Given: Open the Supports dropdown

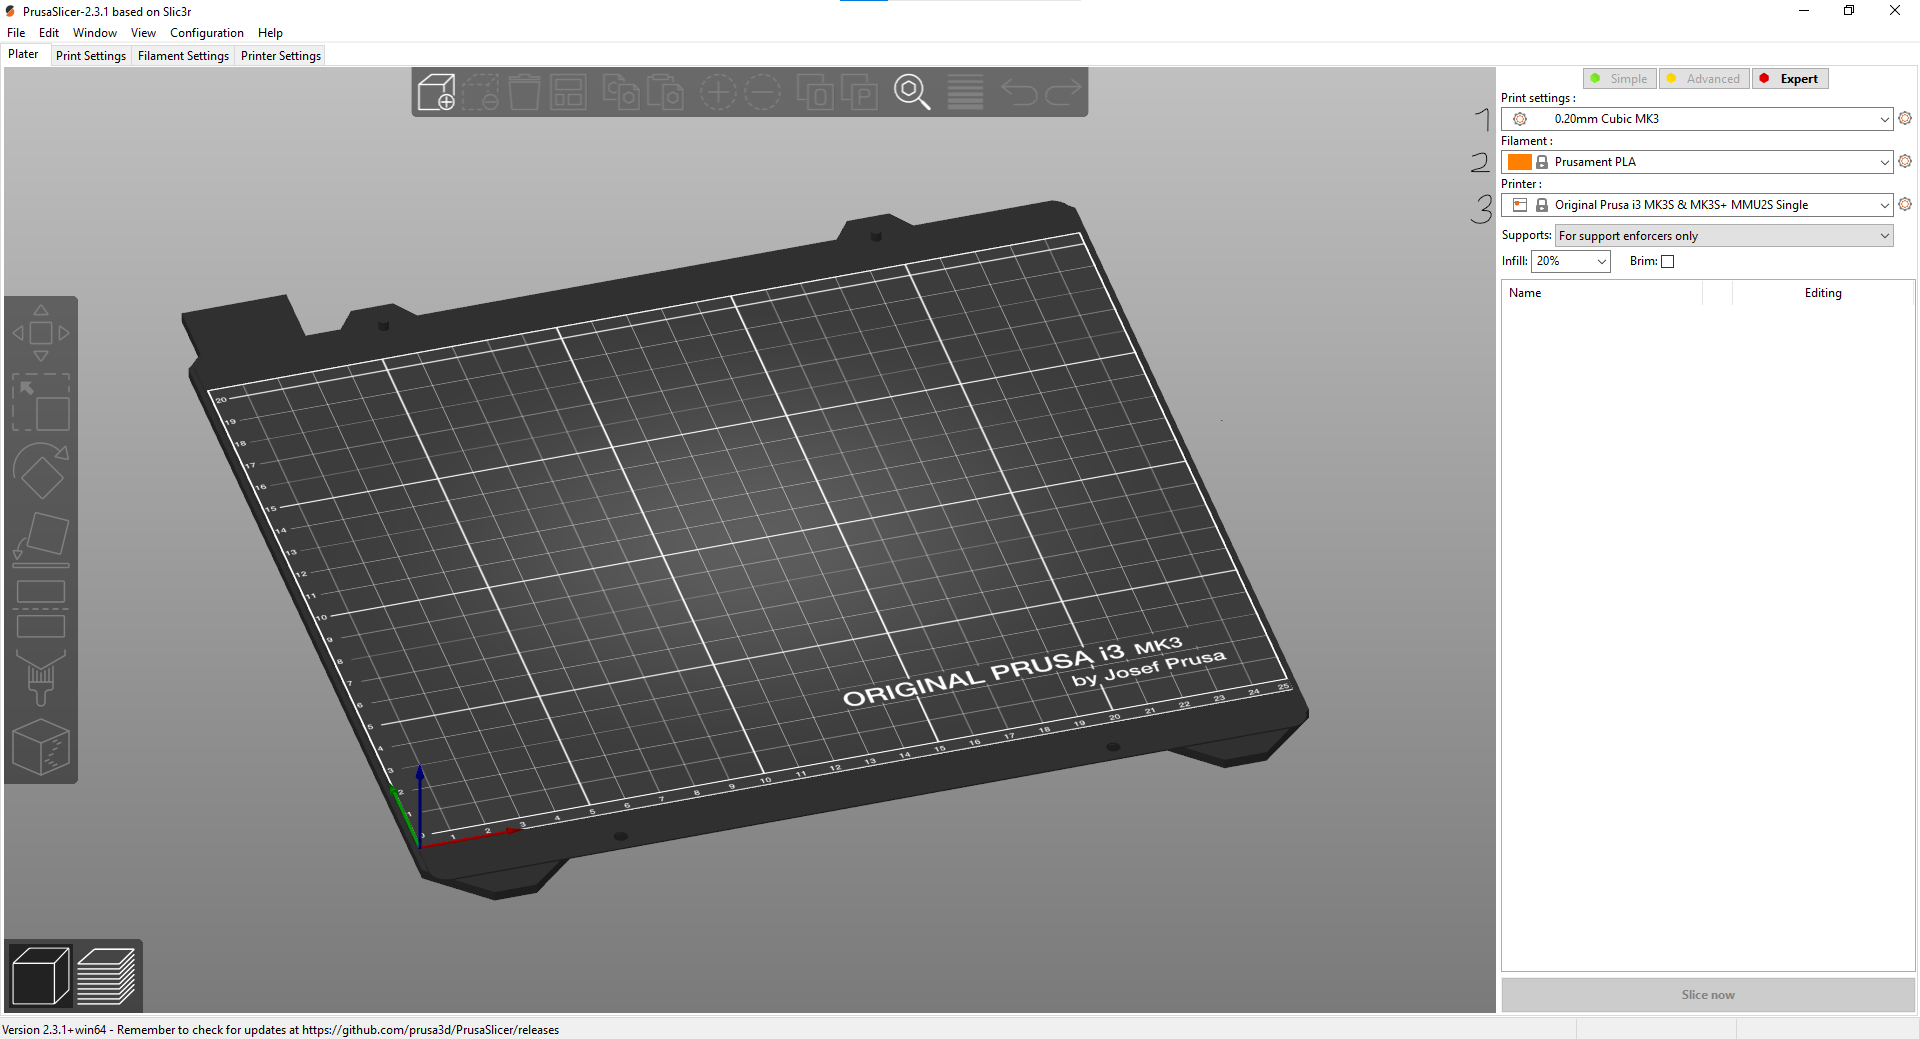Looking at the screenshot, I should click(x=1724, y=236).
